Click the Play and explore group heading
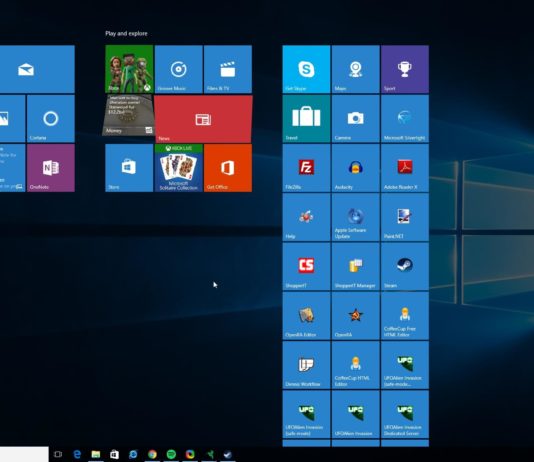Screen dimensions: 534x462 click(x=126, y=33)
